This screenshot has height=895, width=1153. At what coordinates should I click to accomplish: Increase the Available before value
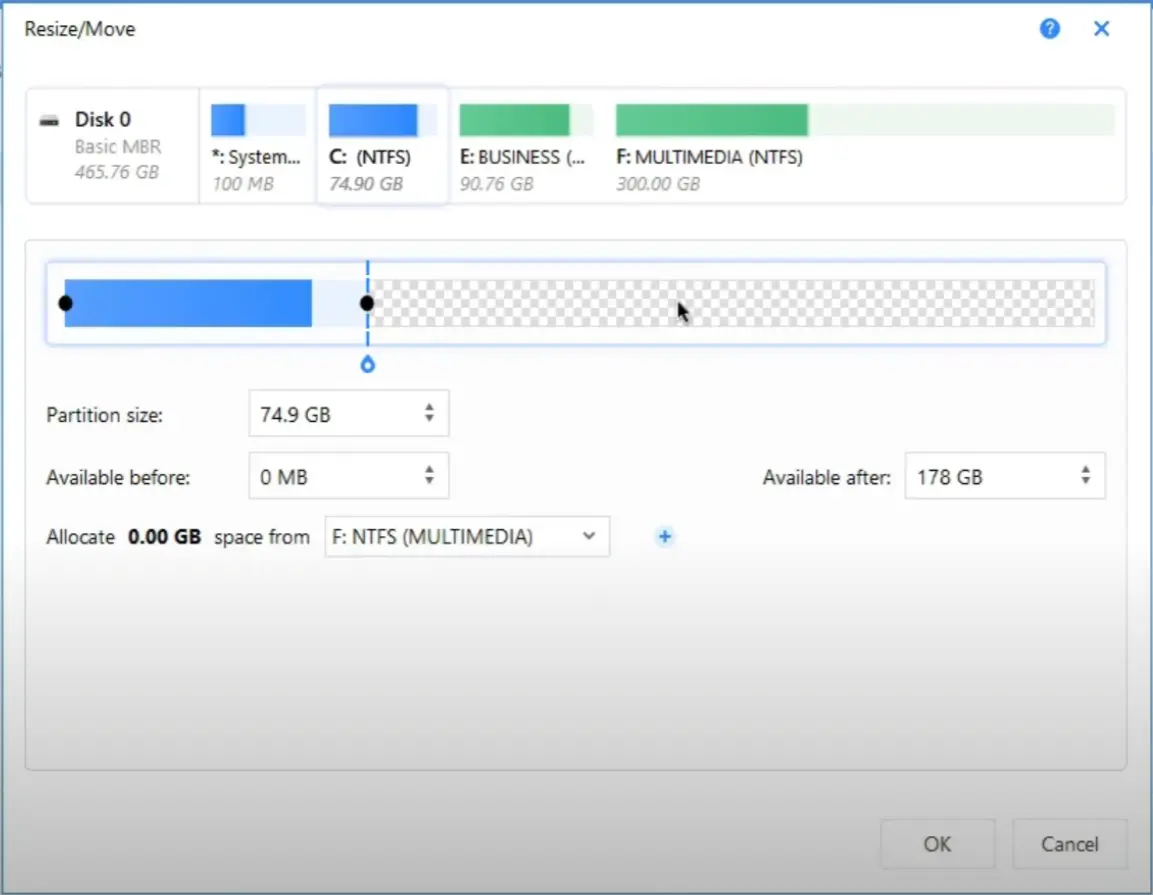click(428, 469)
